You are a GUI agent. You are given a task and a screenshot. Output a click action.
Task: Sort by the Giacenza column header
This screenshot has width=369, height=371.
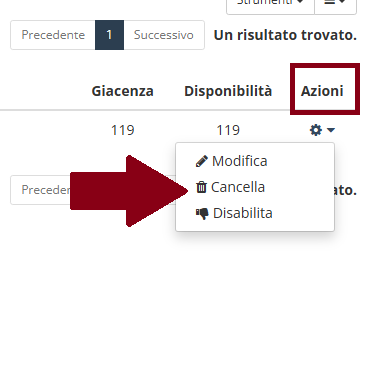click(122, 91)
